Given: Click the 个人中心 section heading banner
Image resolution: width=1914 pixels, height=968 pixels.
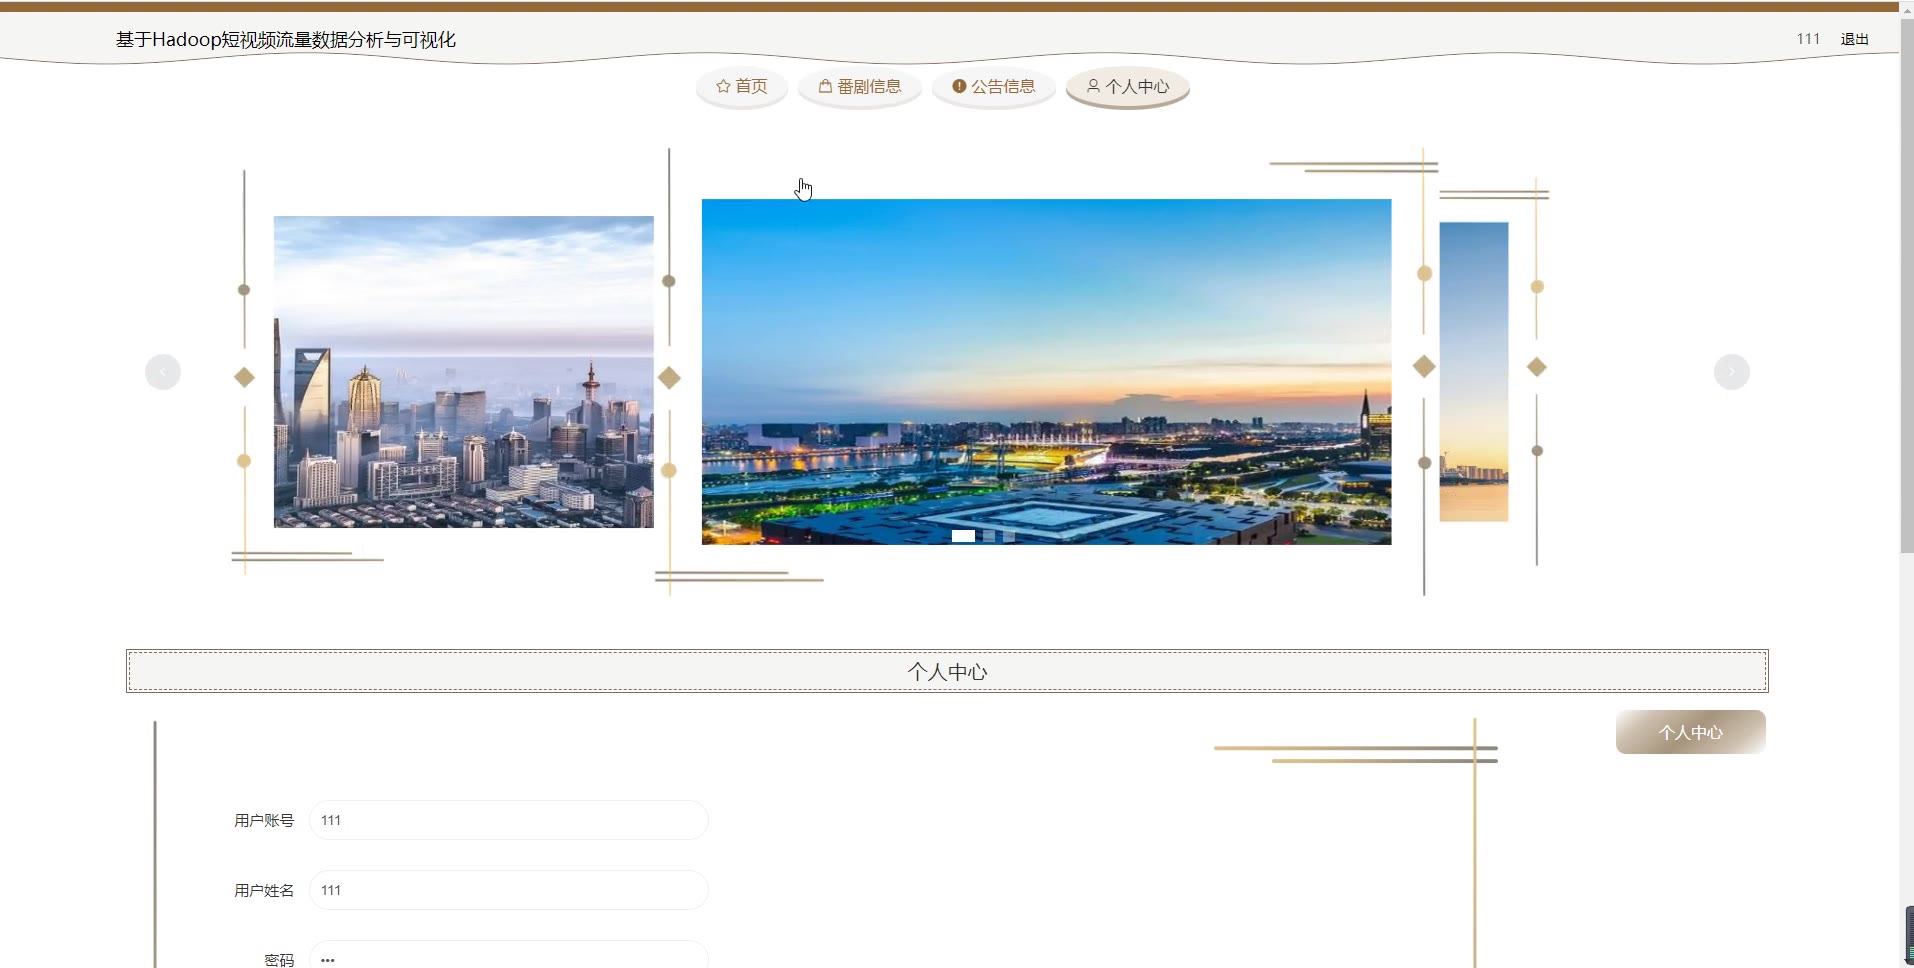Looking at the screenshot, I should tap(947, 671).
